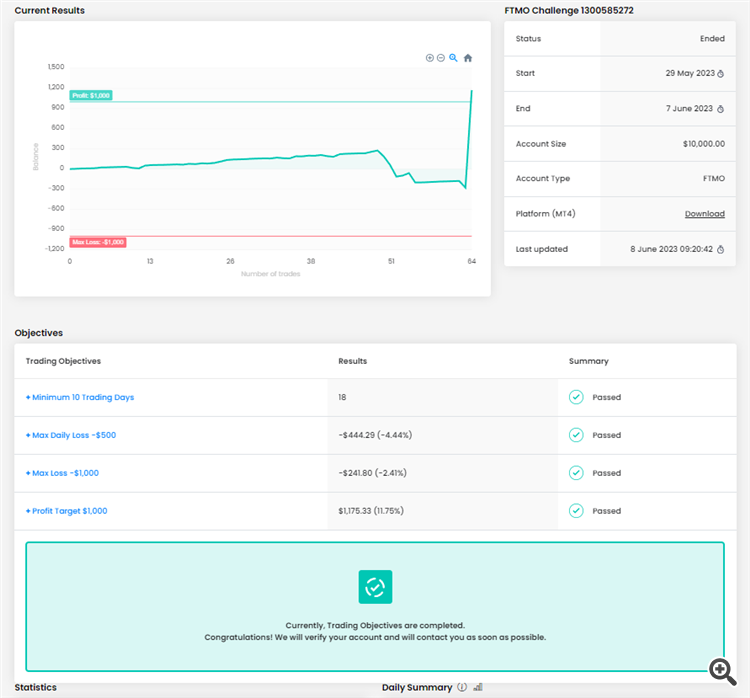The image size is (750, 698).
Task: Click the Daily Summary heading
Action: (x=417, y=687)
